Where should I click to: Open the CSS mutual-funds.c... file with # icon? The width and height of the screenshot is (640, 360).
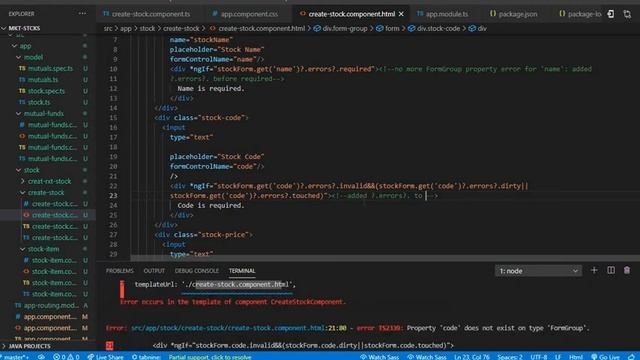tap(52, 125)
